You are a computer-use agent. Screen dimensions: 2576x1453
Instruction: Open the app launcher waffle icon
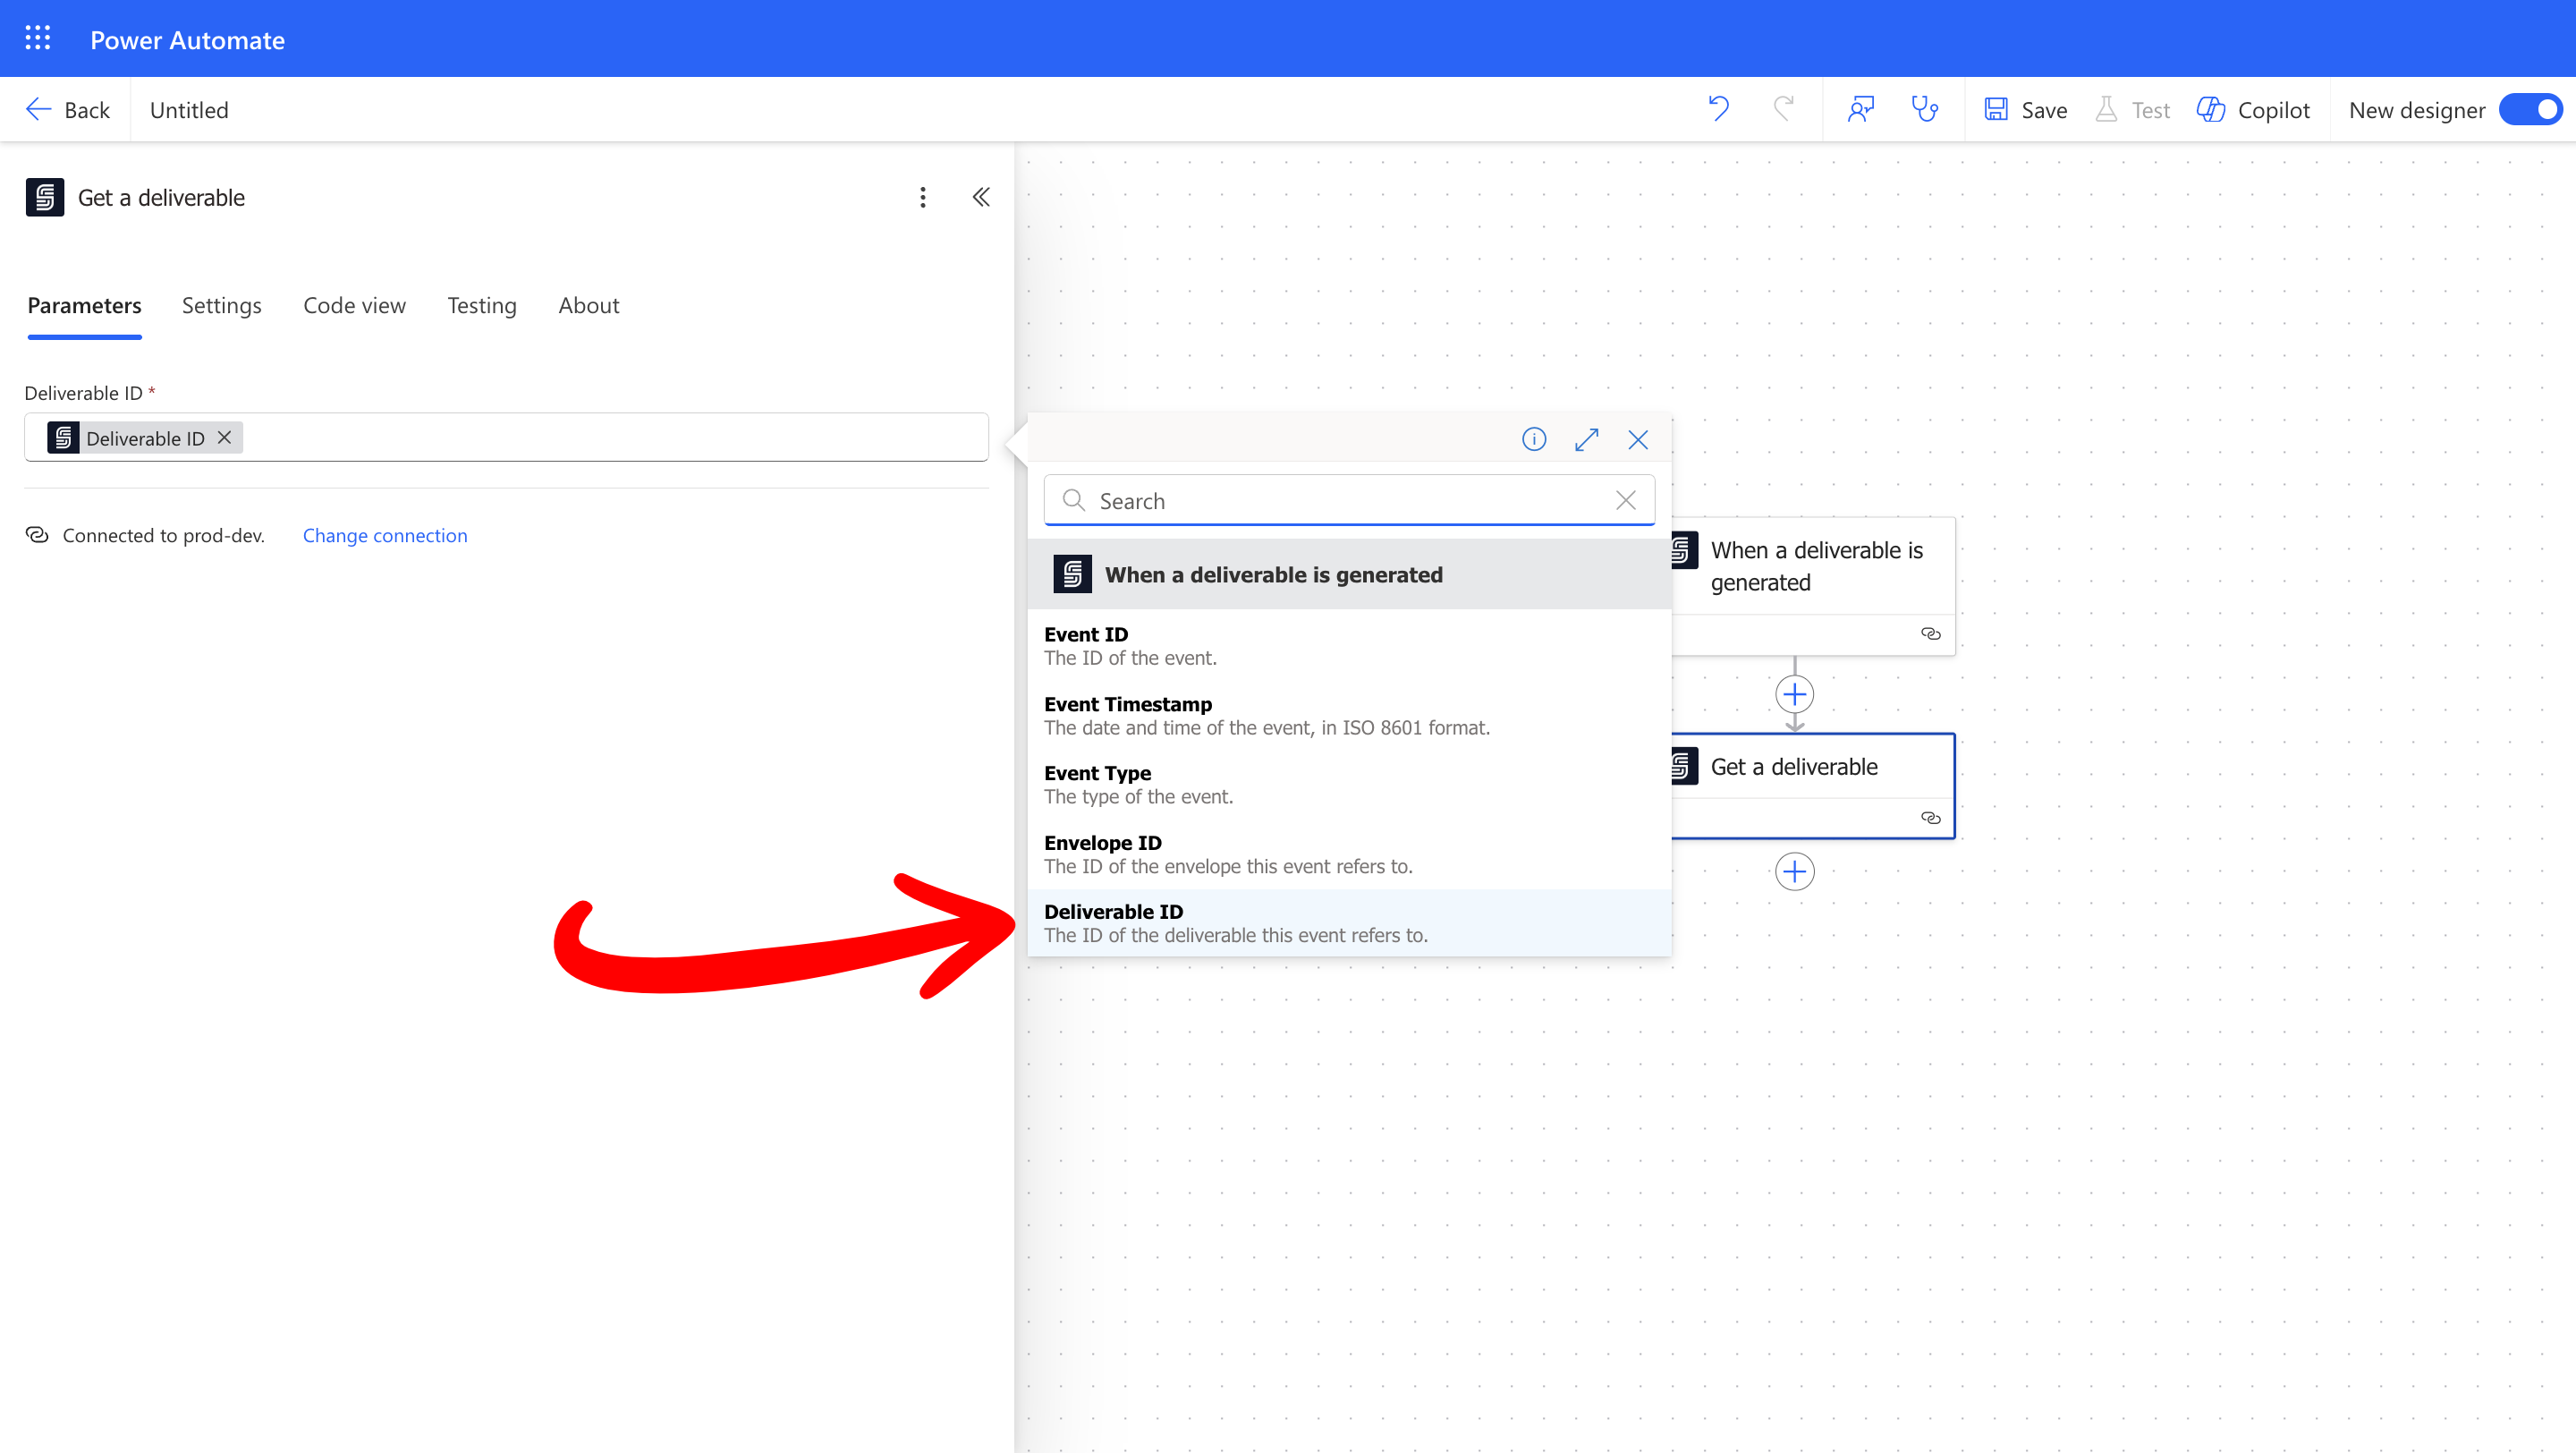pyautogui.click(x=37, y=38)
